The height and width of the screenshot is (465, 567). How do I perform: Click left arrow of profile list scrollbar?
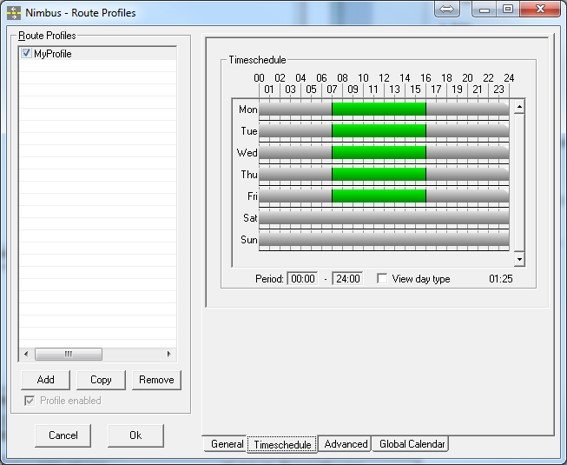(26, 354)
